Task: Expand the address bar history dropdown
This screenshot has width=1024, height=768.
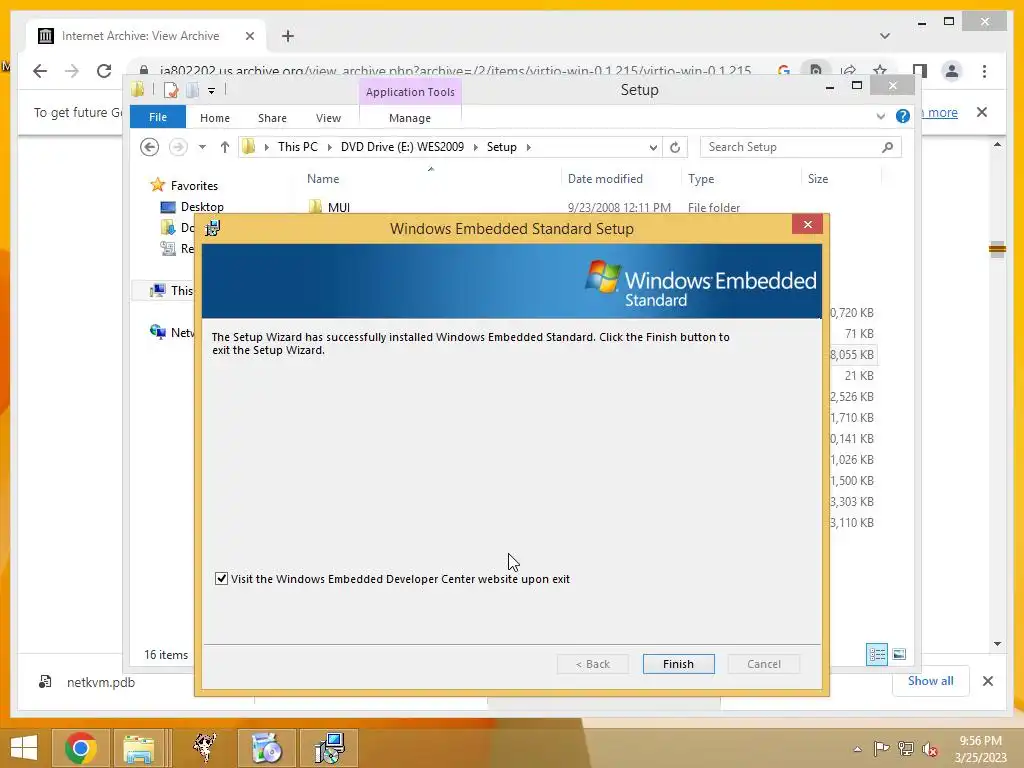Action: tap(653, 148)
